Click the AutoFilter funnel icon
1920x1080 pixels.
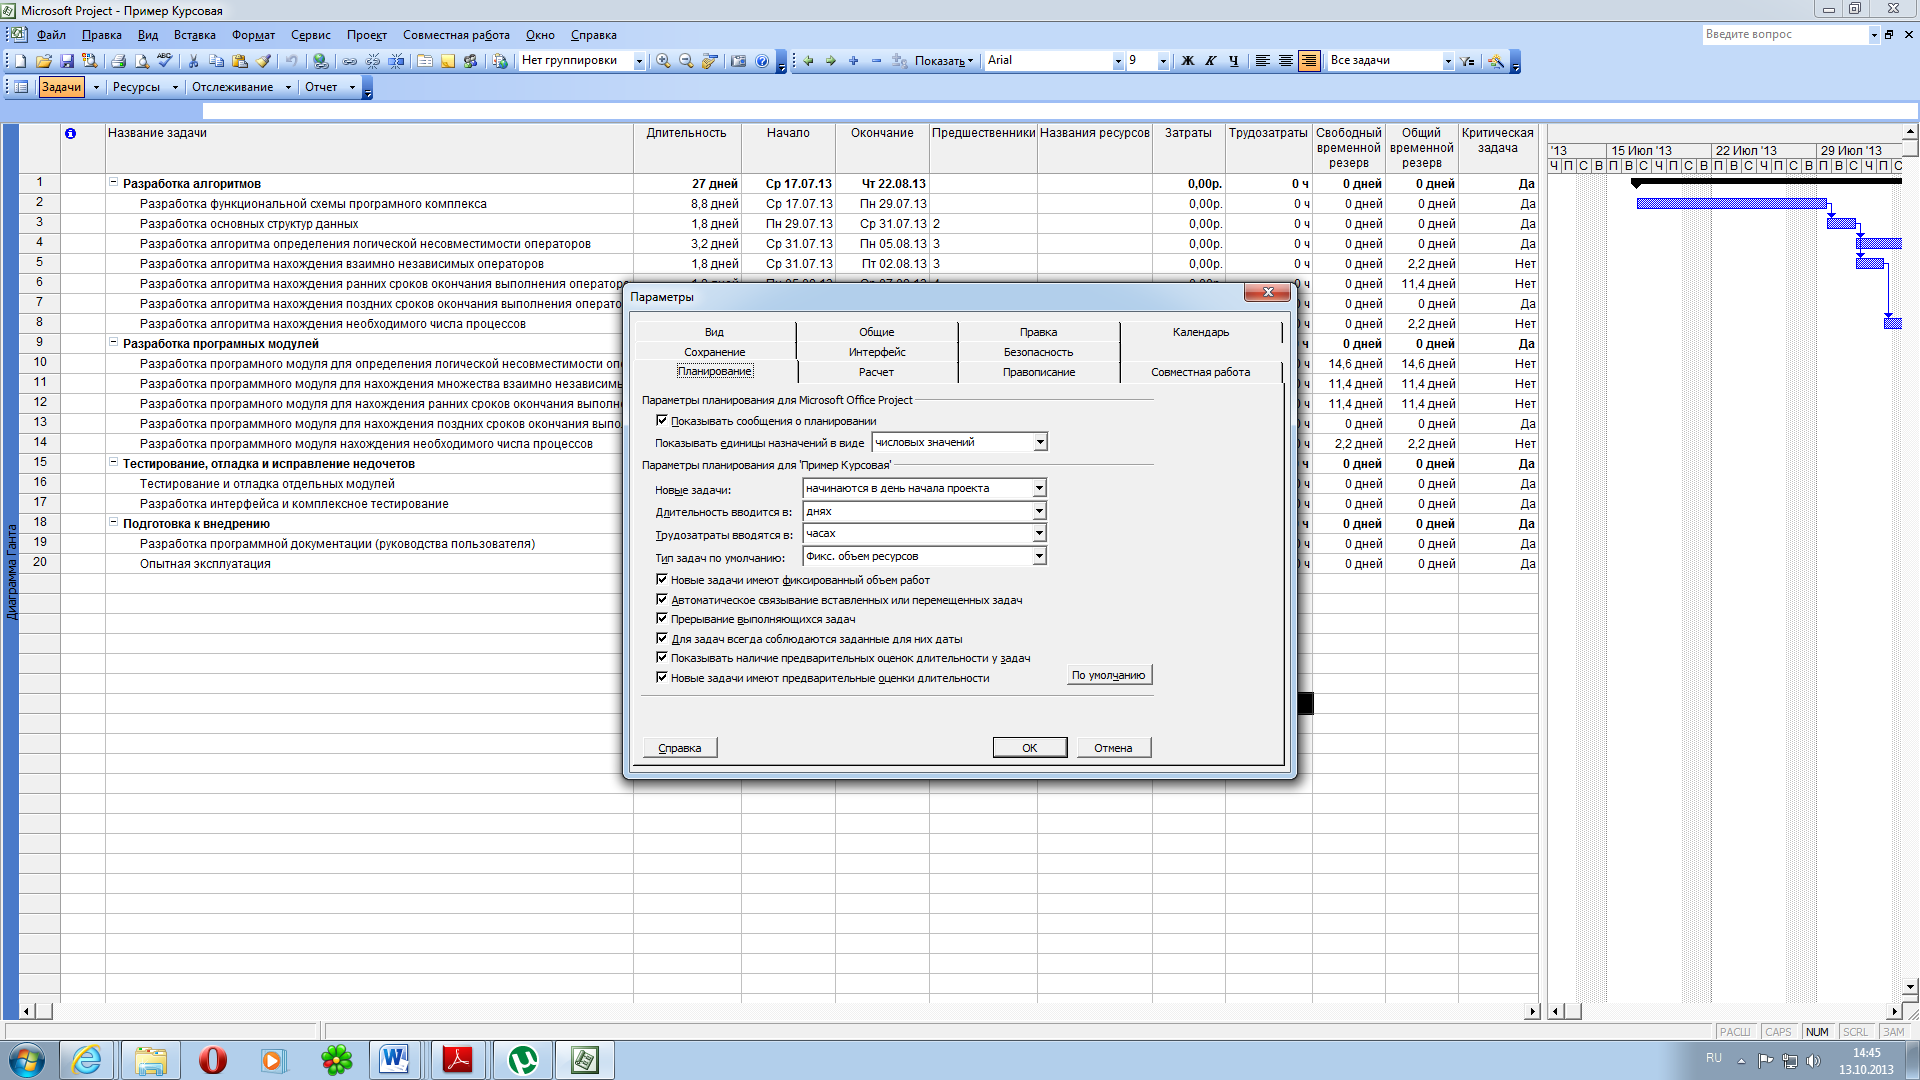pyautogui.click(x=1468, y=61)
